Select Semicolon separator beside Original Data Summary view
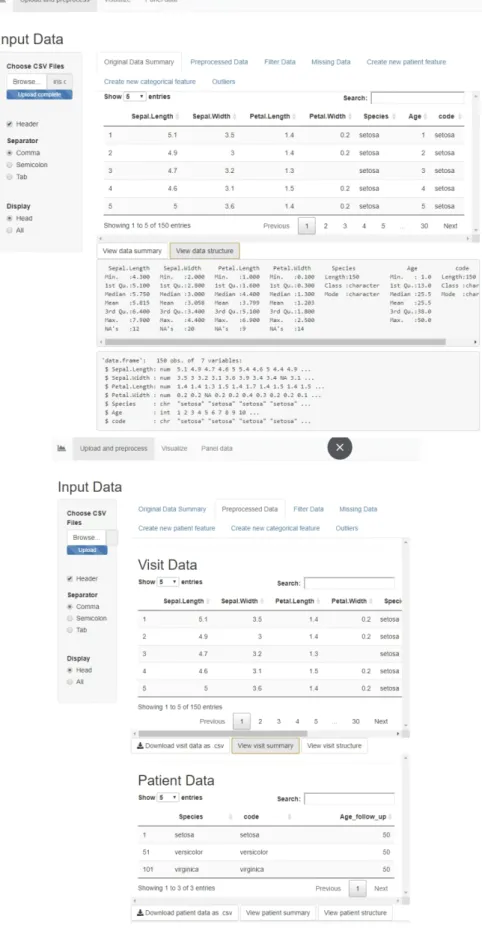The image size is (482, 937). (10, 165)
